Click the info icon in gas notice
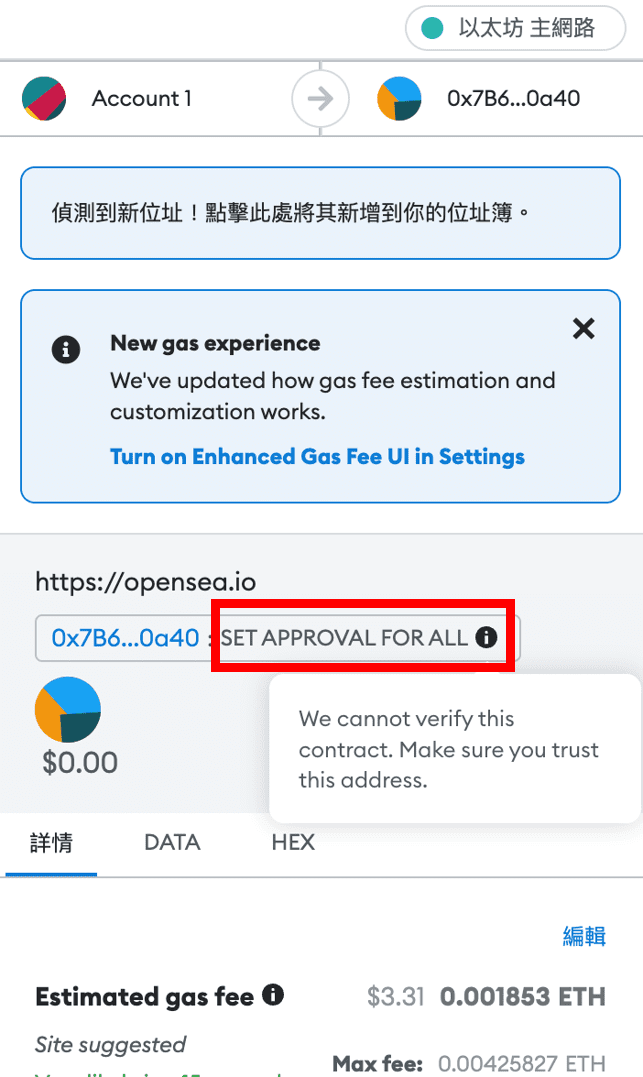The width and height of the screenshot is (643, 1077). point(66,350)
